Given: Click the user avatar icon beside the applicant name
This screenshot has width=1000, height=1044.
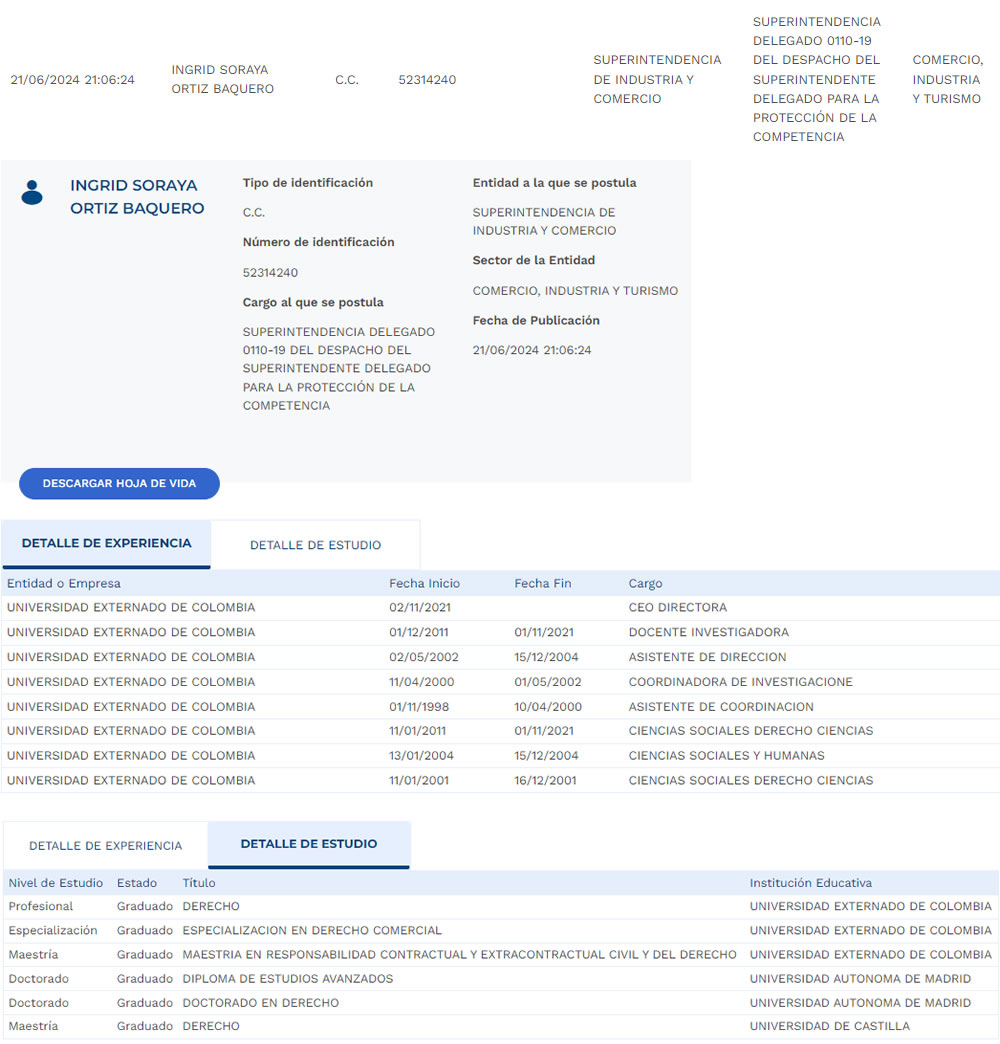Looking at the screenshot, I should 32,192.
